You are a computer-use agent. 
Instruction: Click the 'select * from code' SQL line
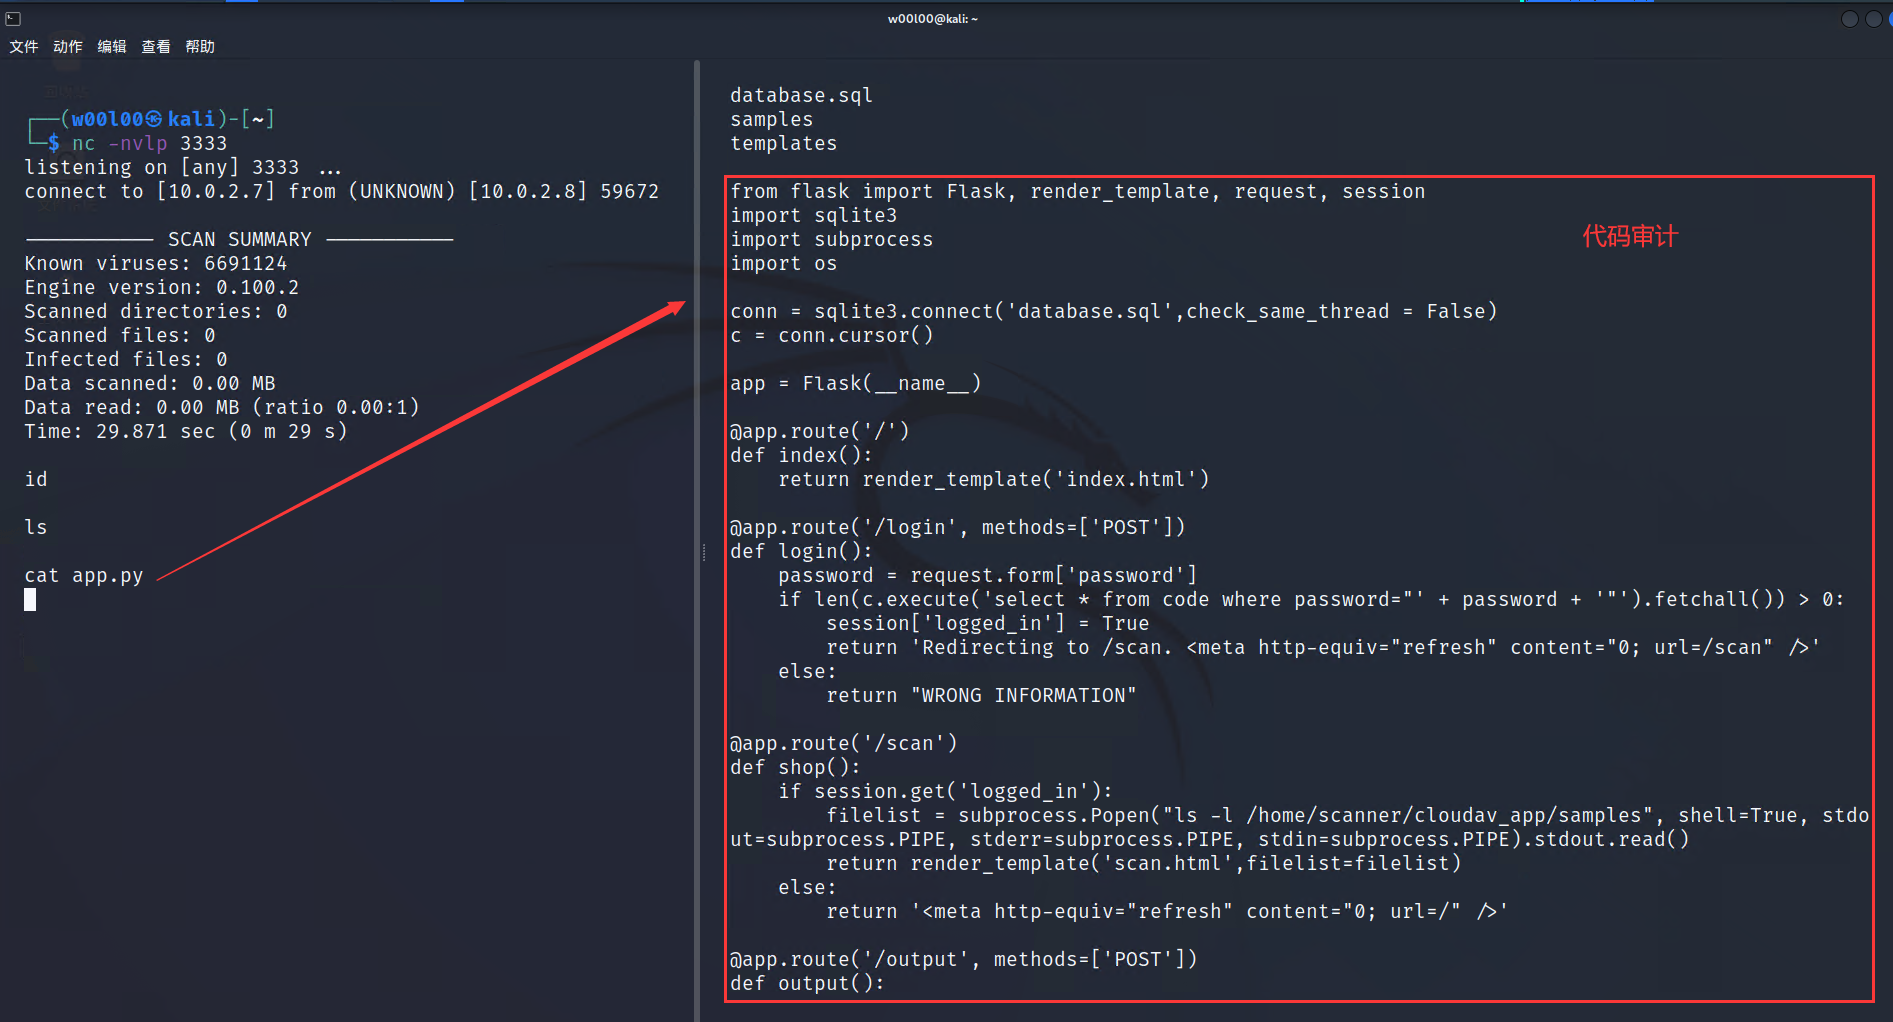1311,599
